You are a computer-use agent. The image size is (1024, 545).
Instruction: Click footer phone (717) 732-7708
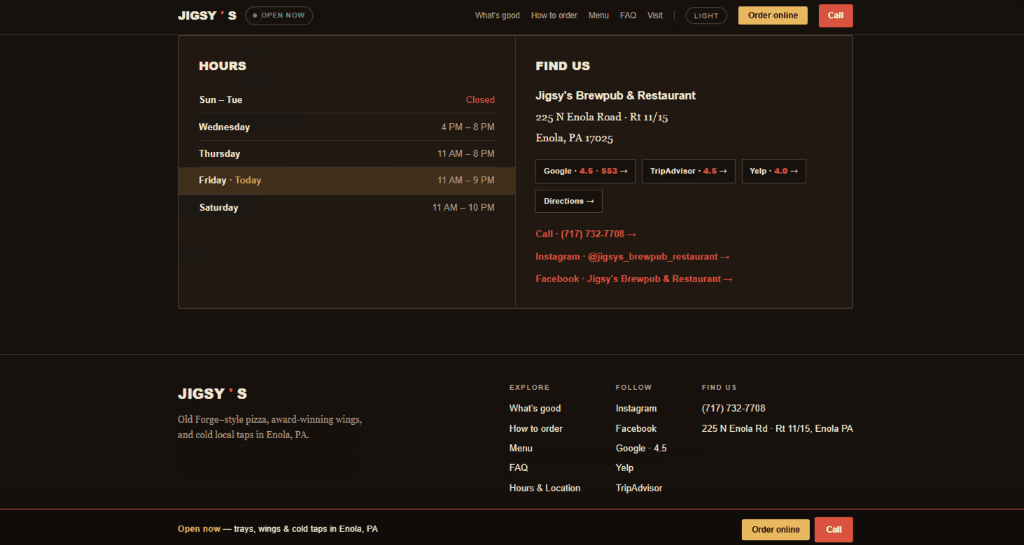point(733,409)
